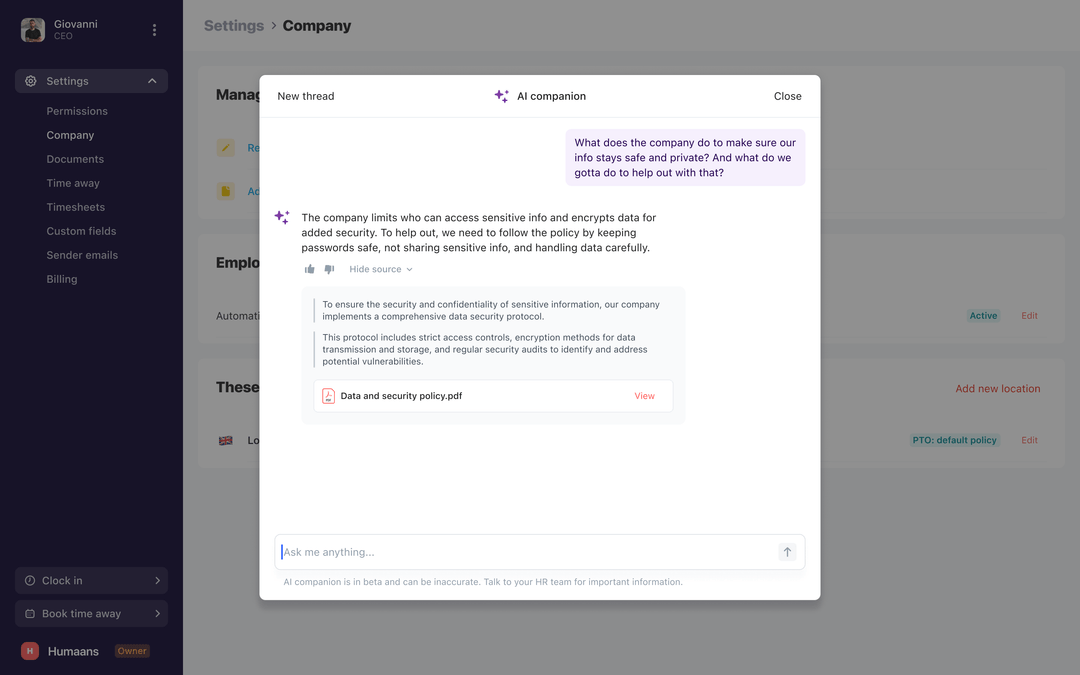Click the AI companion sparkle icon in header
1080x675 pixels.
tap(501, 96)
